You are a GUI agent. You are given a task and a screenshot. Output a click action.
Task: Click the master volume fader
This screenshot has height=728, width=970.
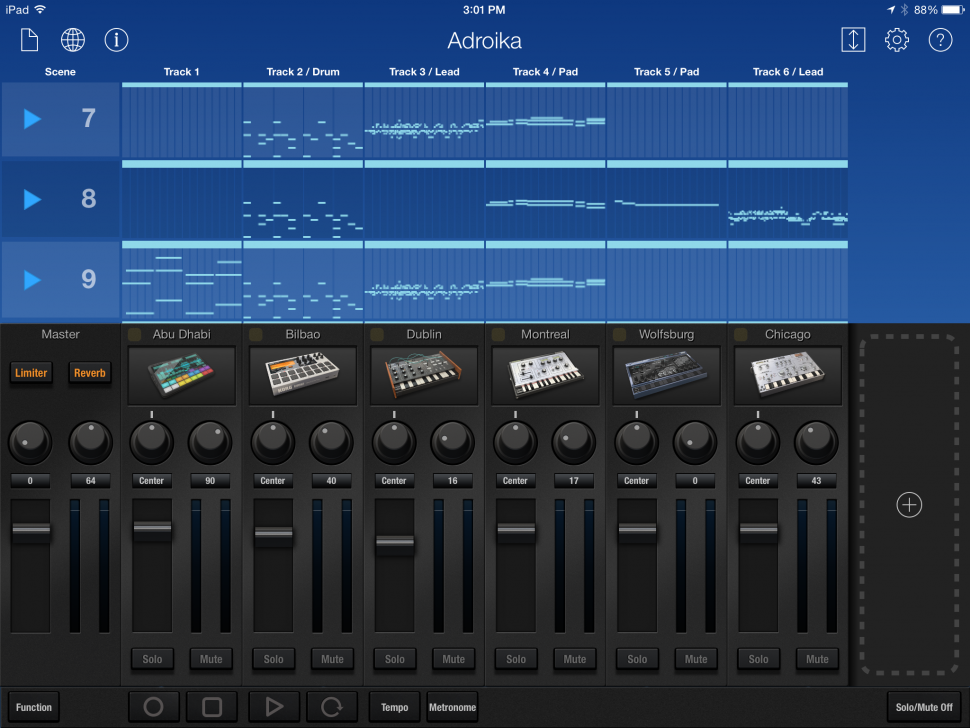(x=31, y=529)
